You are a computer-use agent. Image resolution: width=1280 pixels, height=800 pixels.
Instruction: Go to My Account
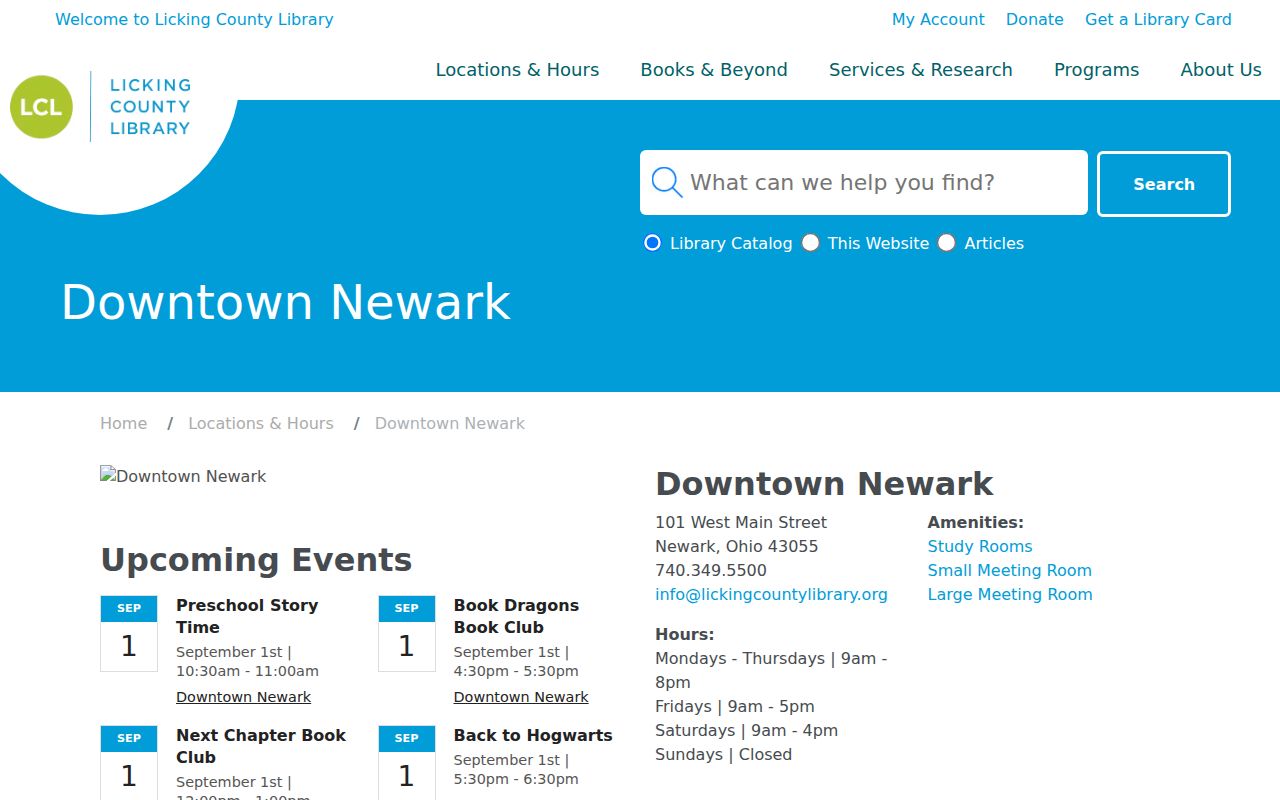pos(938,19)
